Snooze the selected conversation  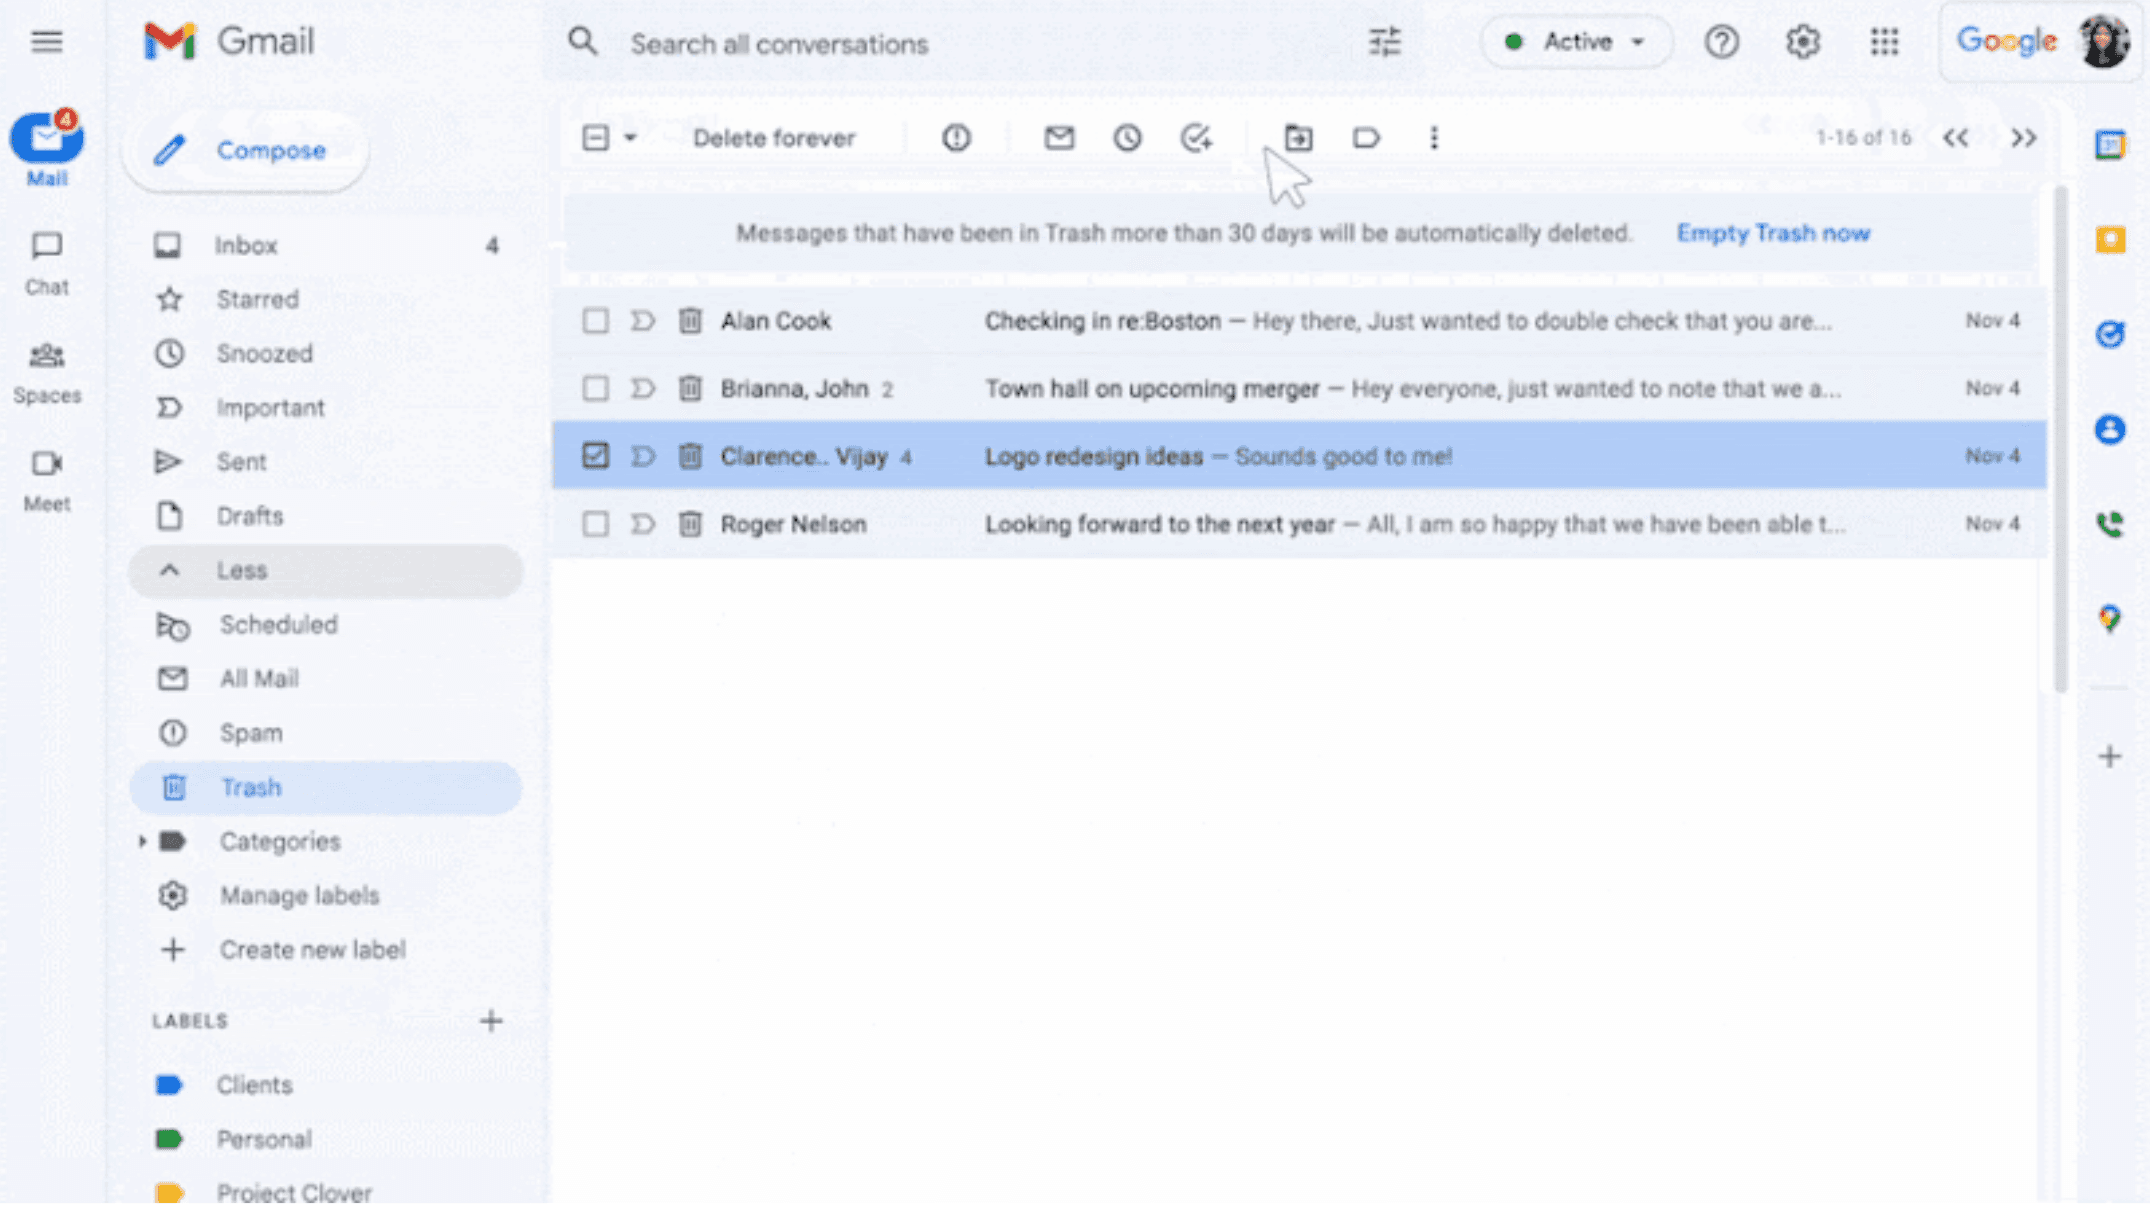(x=1127, y=138)
